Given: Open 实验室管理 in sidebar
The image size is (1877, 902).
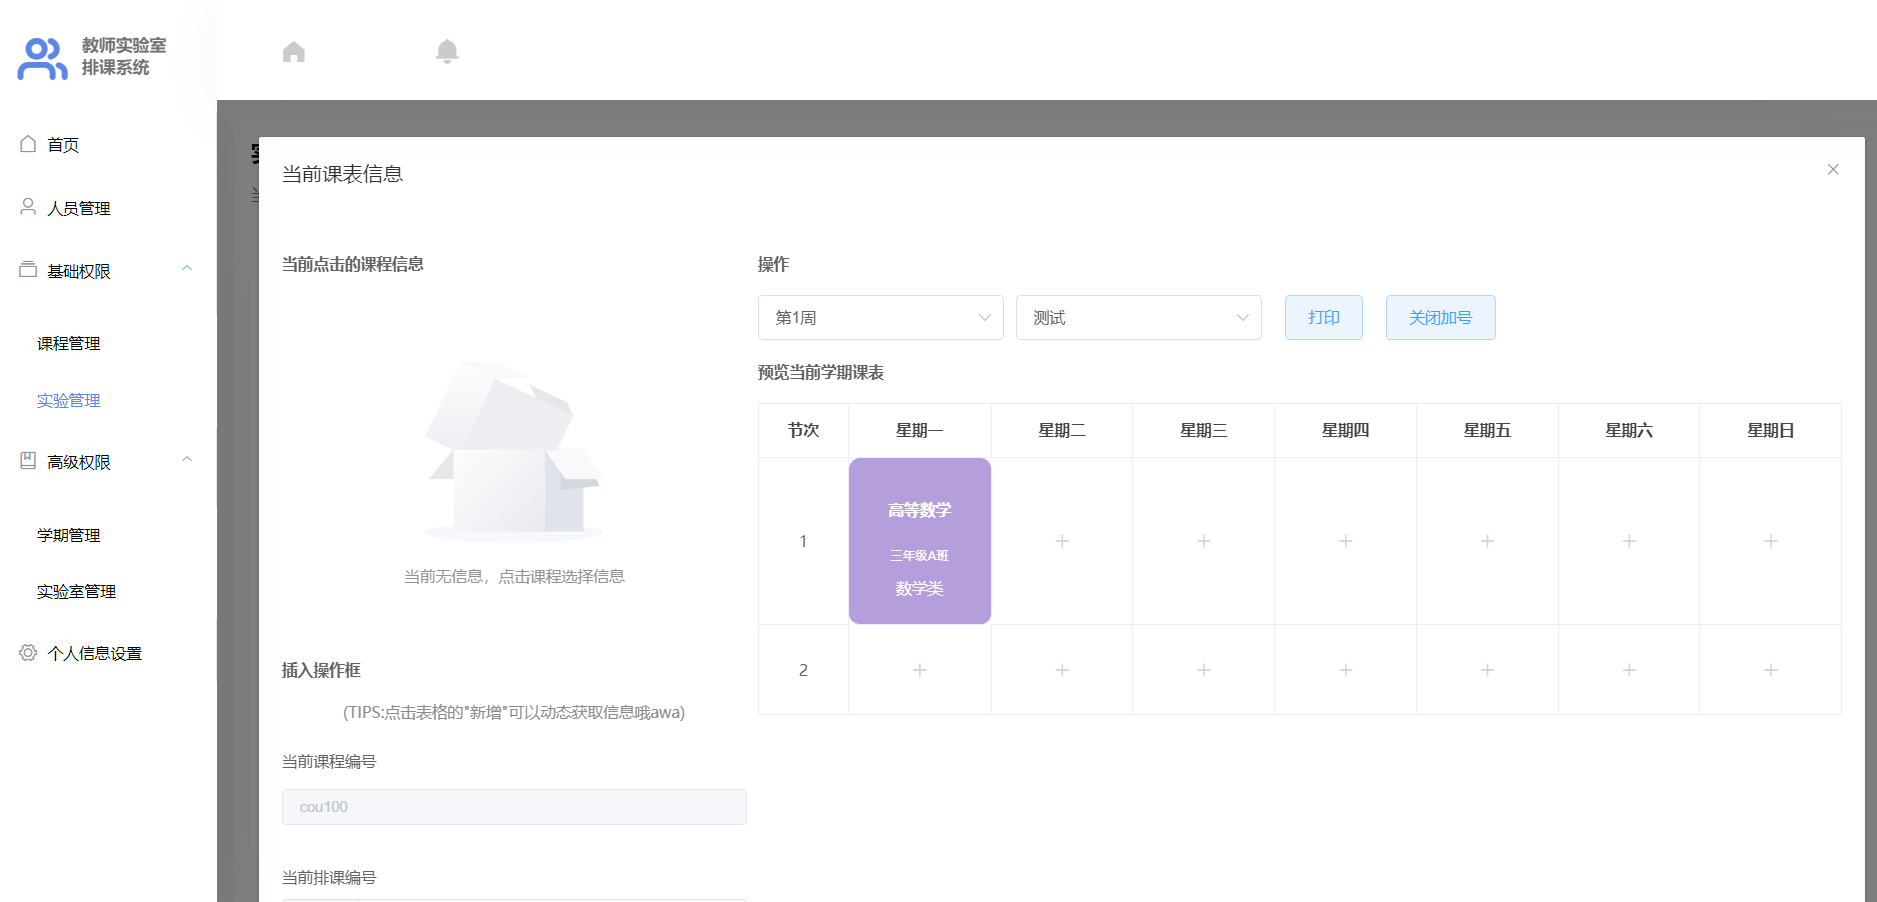Looking at the screenshot, I should (x=77, y=592).
